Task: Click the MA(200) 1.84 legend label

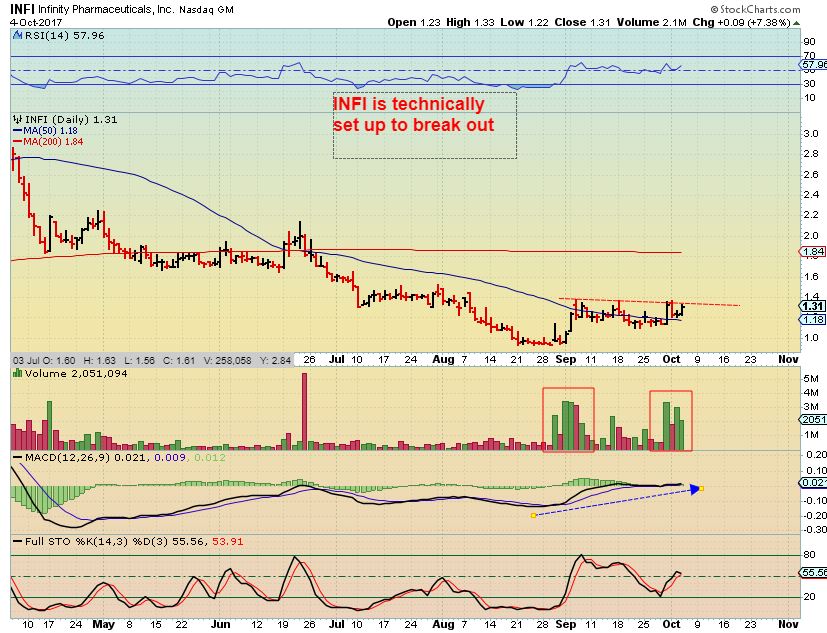Action: point(53,142)
